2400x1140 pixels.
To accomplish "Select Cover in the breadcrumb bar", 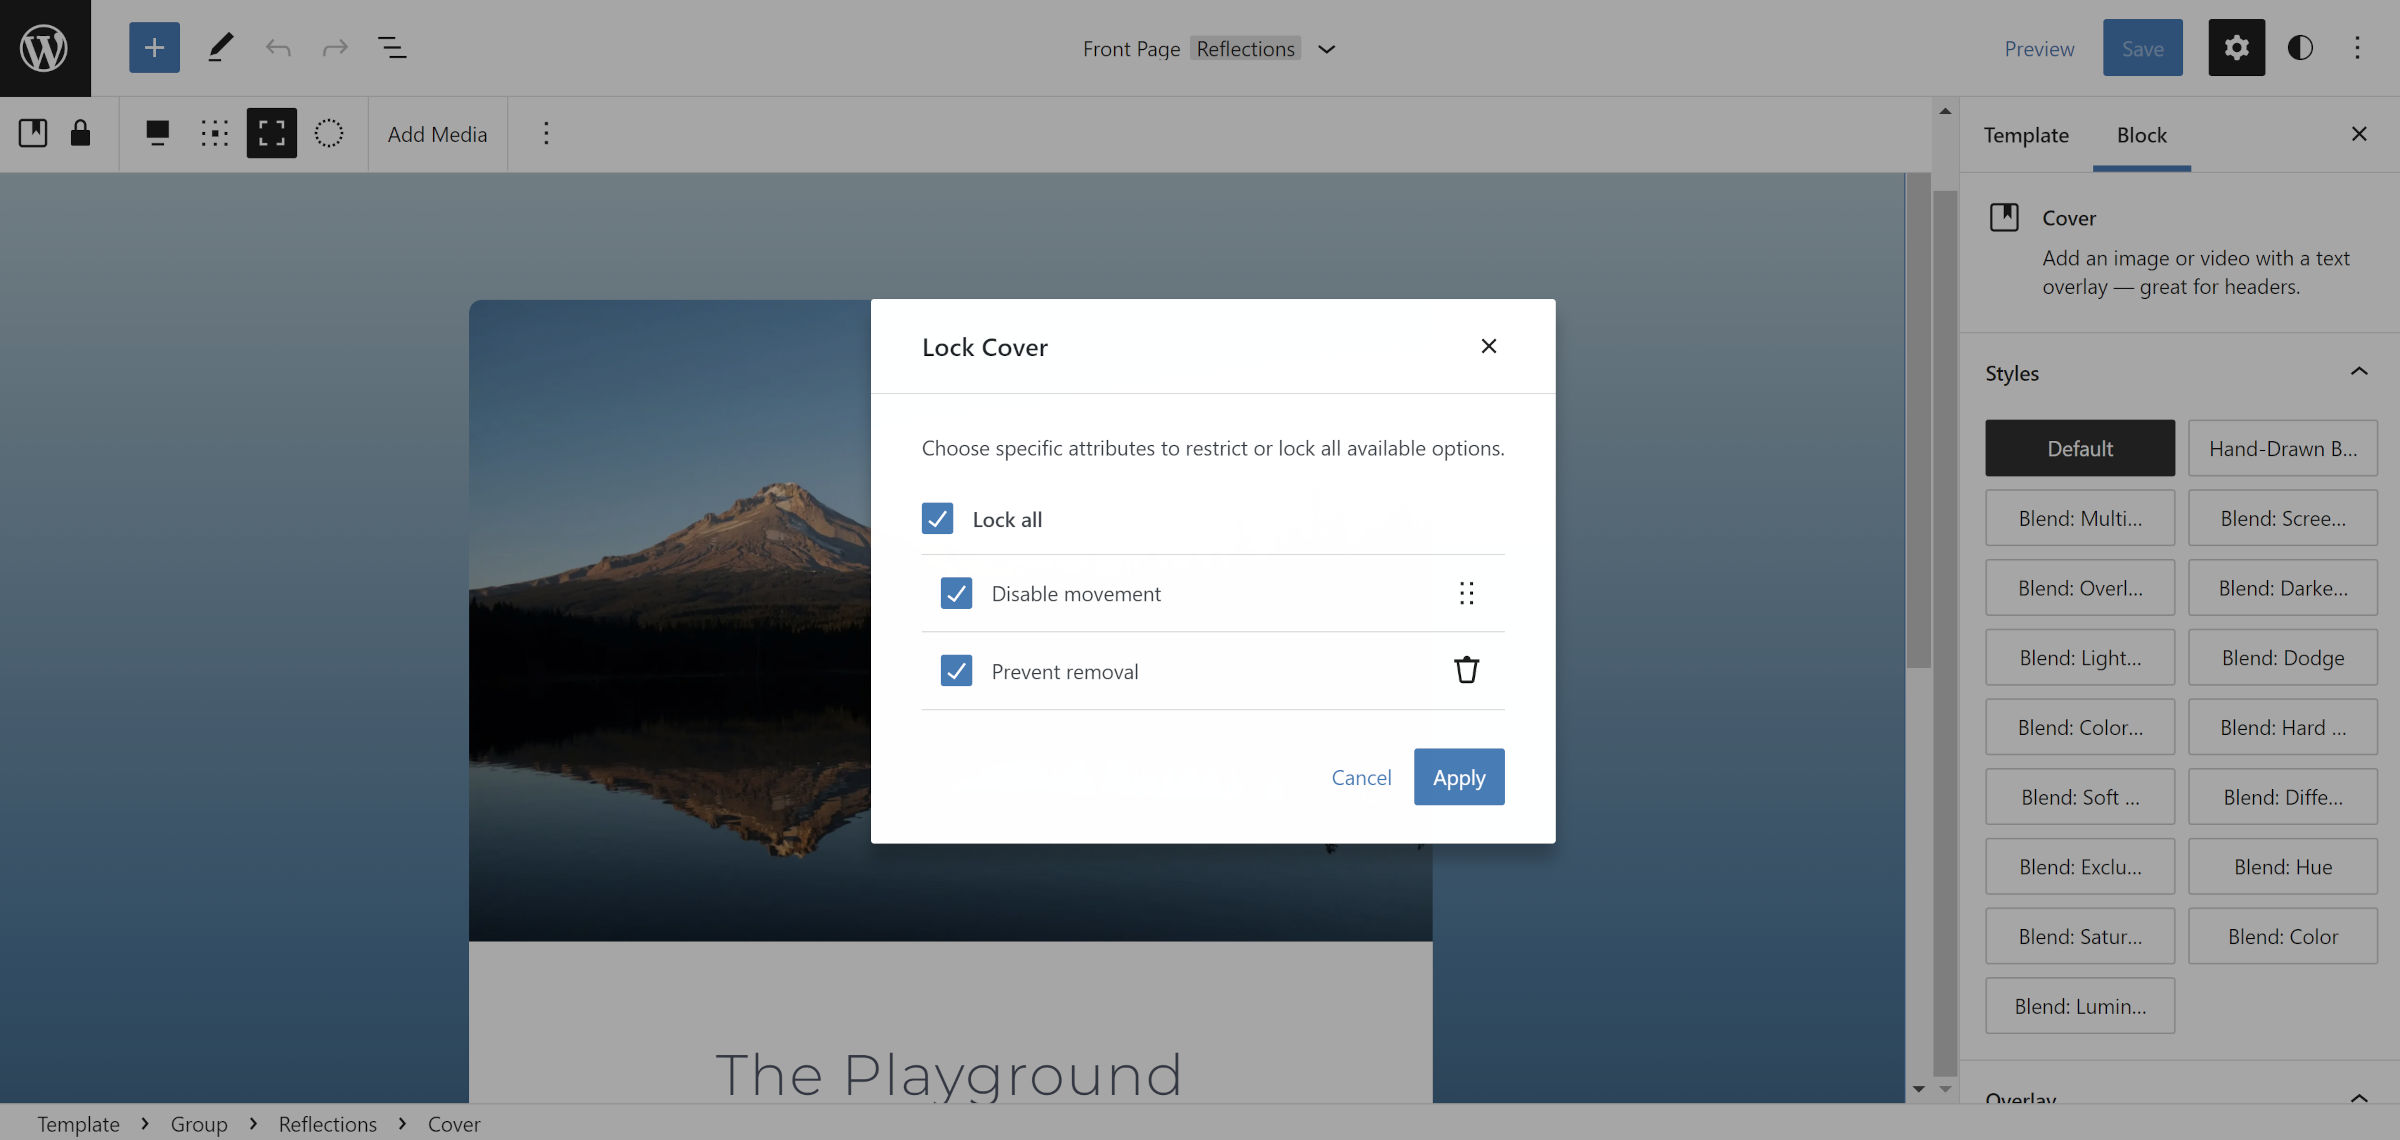I will click(x=454, y=1123).
